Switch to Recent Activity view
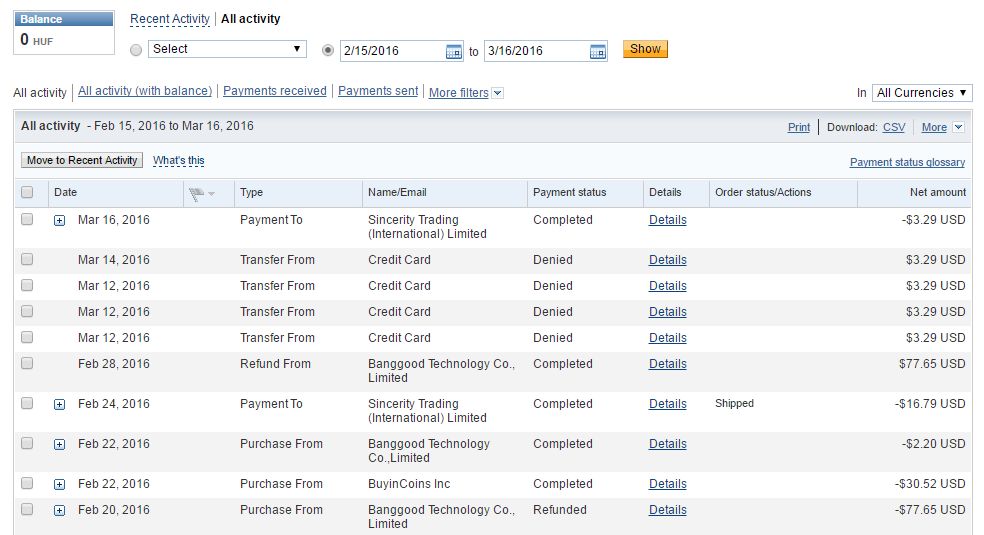 pyautogui.click(x=170, y=19)
